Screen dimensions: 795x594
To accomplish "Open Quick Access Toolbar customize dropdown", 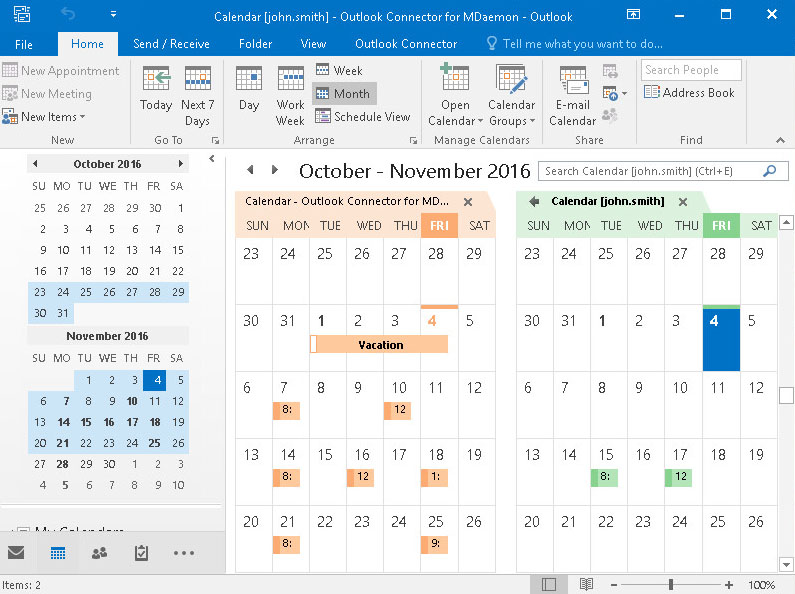I will click(x=114, y=14).
